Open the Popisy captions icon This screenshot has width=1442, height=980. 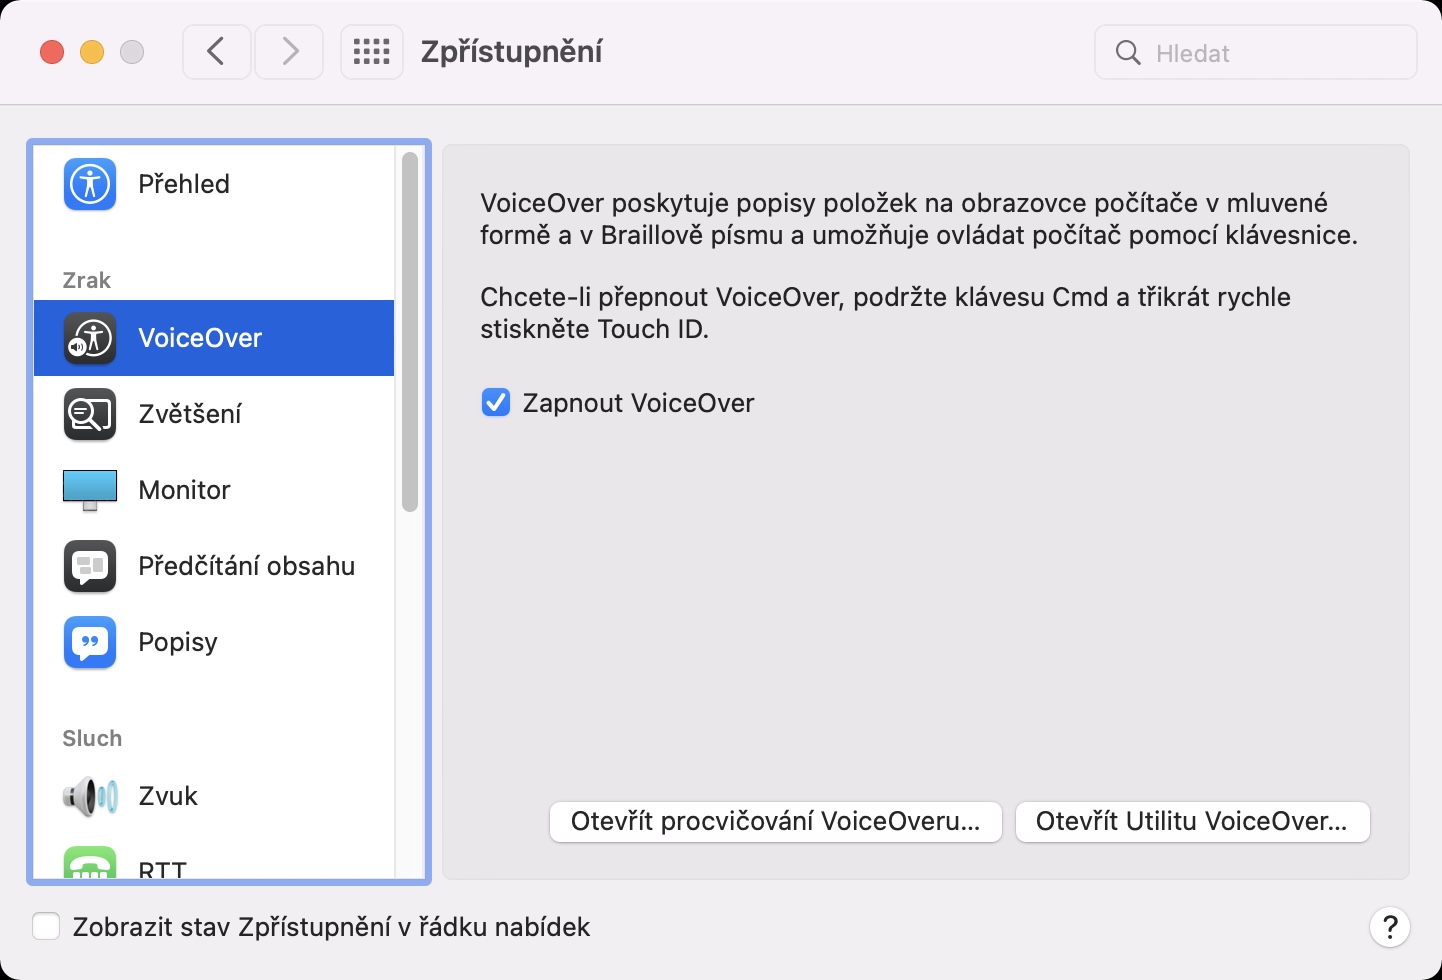pos(90,642)
